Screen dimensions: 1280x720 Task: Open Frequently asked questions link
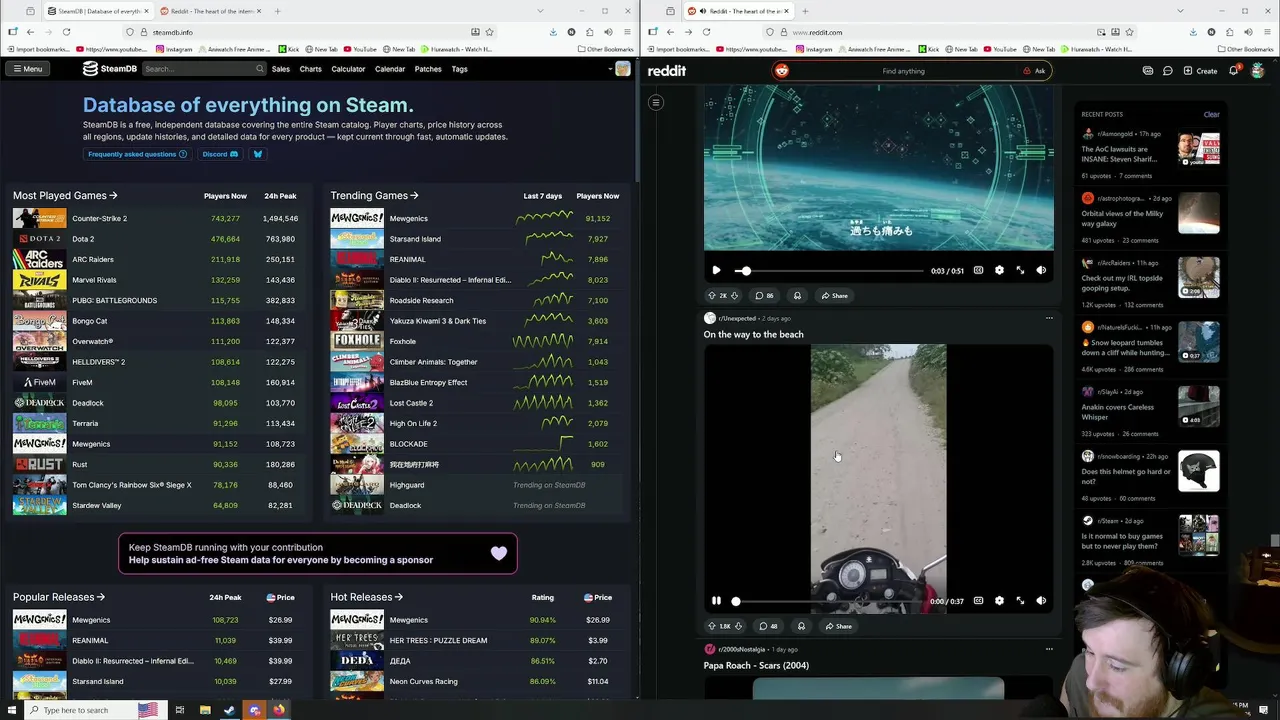click(x=137, y=154)
